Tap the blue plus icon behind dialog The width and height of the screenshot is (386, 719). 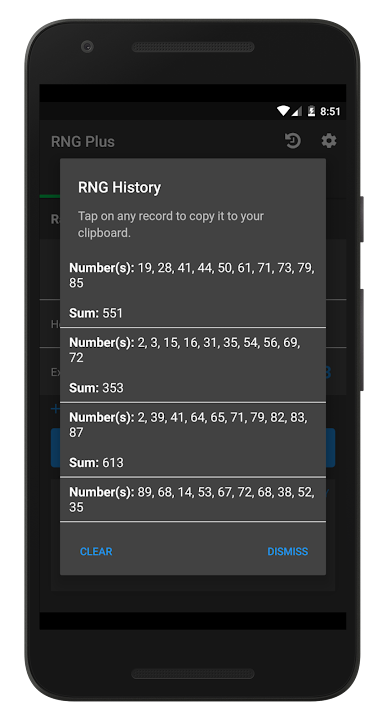pos(55,409)
